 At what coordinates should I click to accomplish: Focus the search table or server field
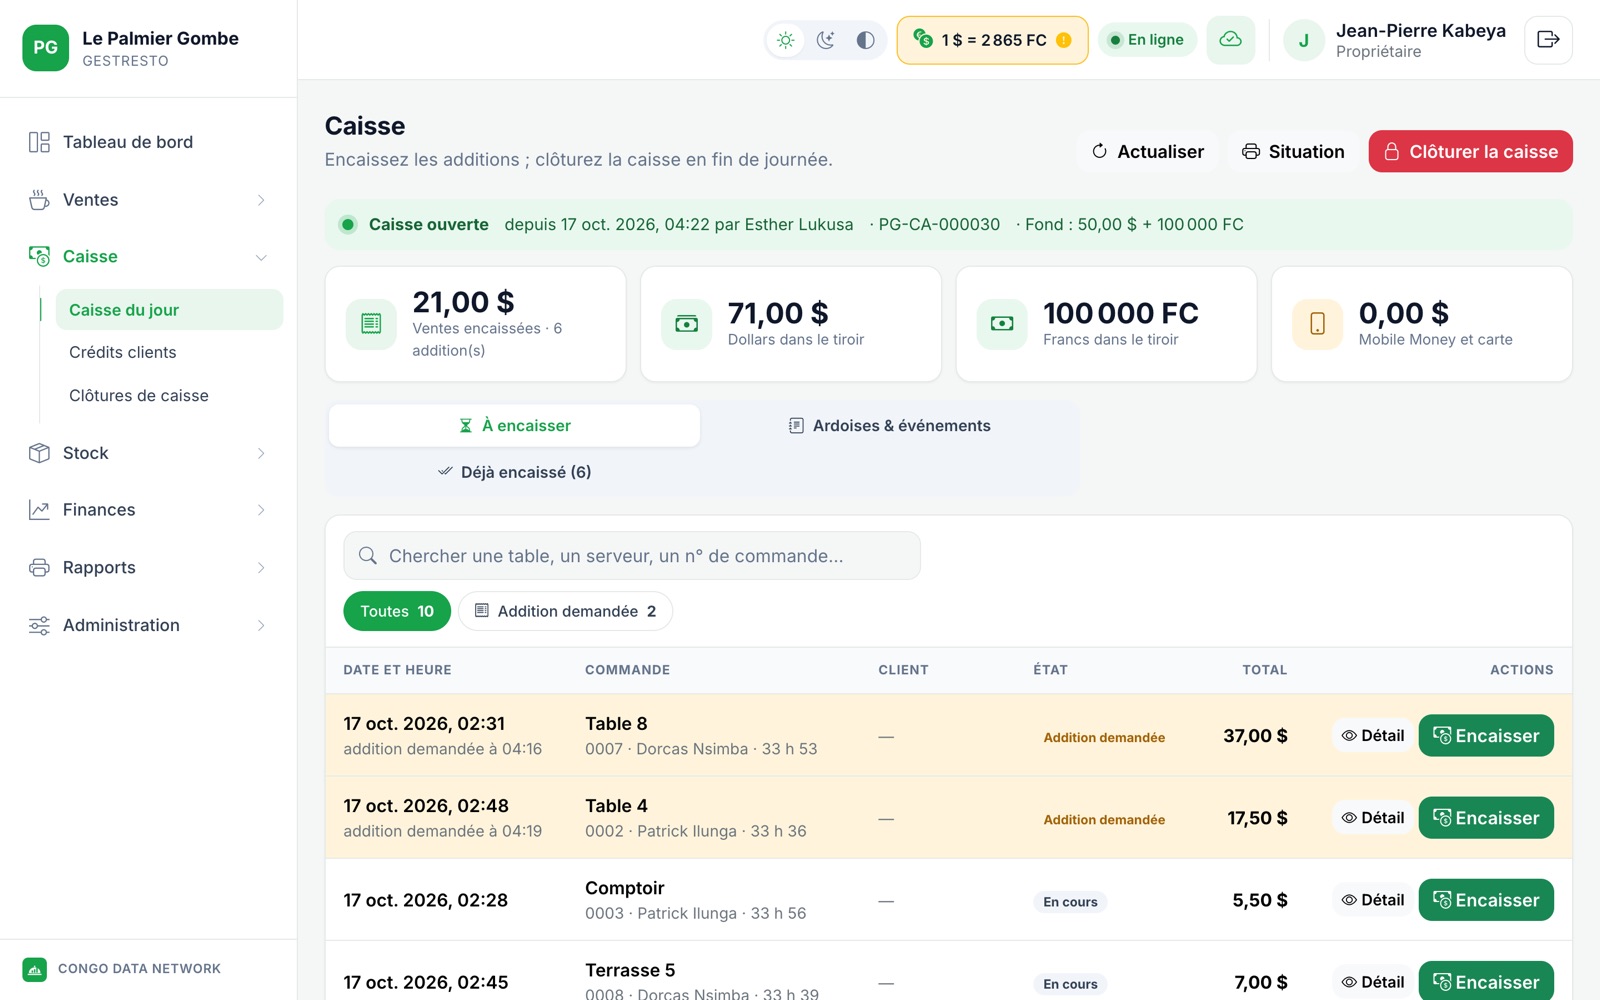click(632, 556)
